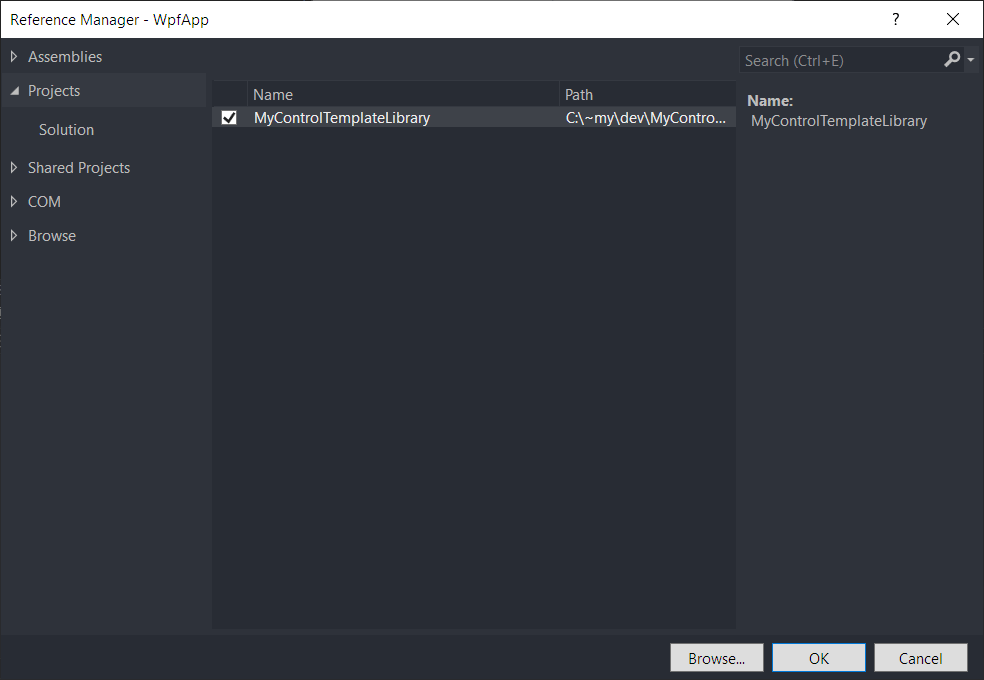Expand the COM section arrow
Screen dimensions: 984x680
click(x=14, y=202)
